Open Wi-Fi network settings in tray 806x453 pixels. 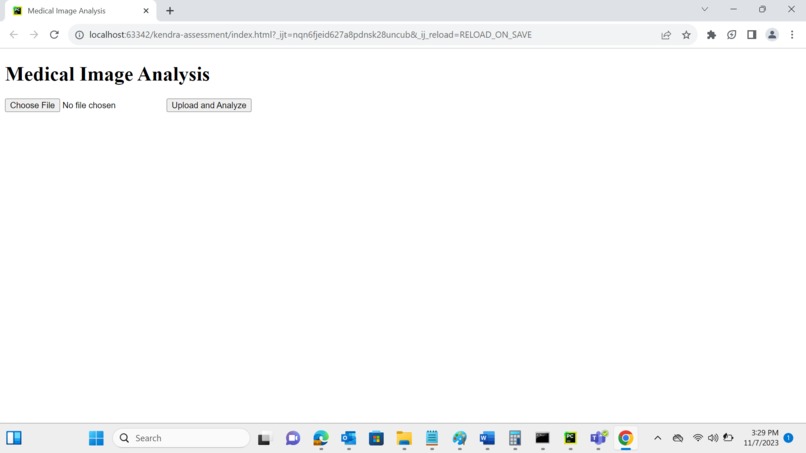click(x=698, y=438)
